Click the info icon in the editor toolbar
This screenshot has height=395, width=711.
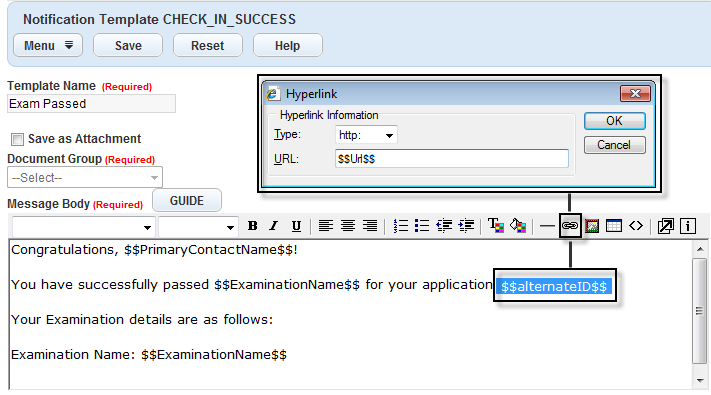688,226
